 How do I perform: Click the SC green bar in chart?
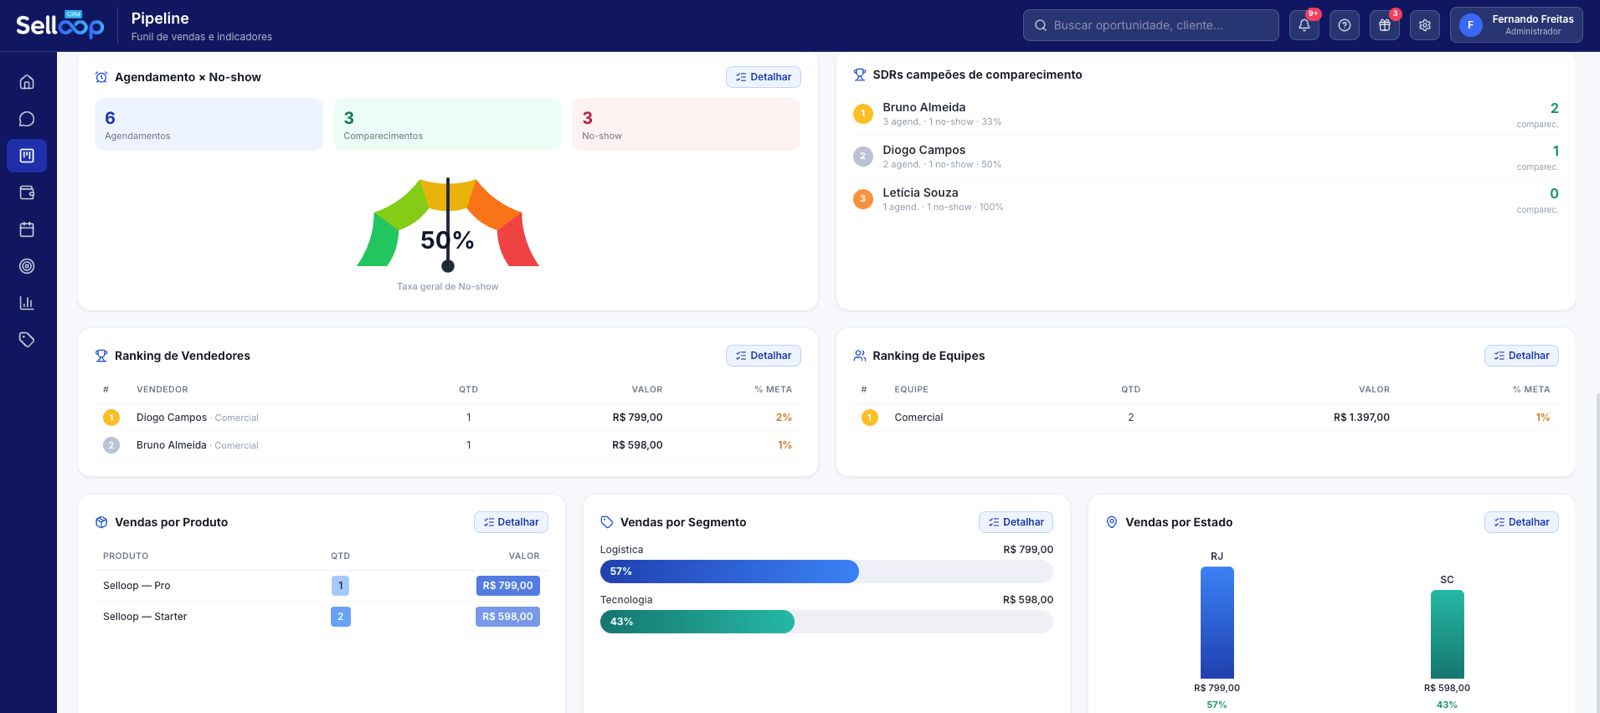(1447, 635)
